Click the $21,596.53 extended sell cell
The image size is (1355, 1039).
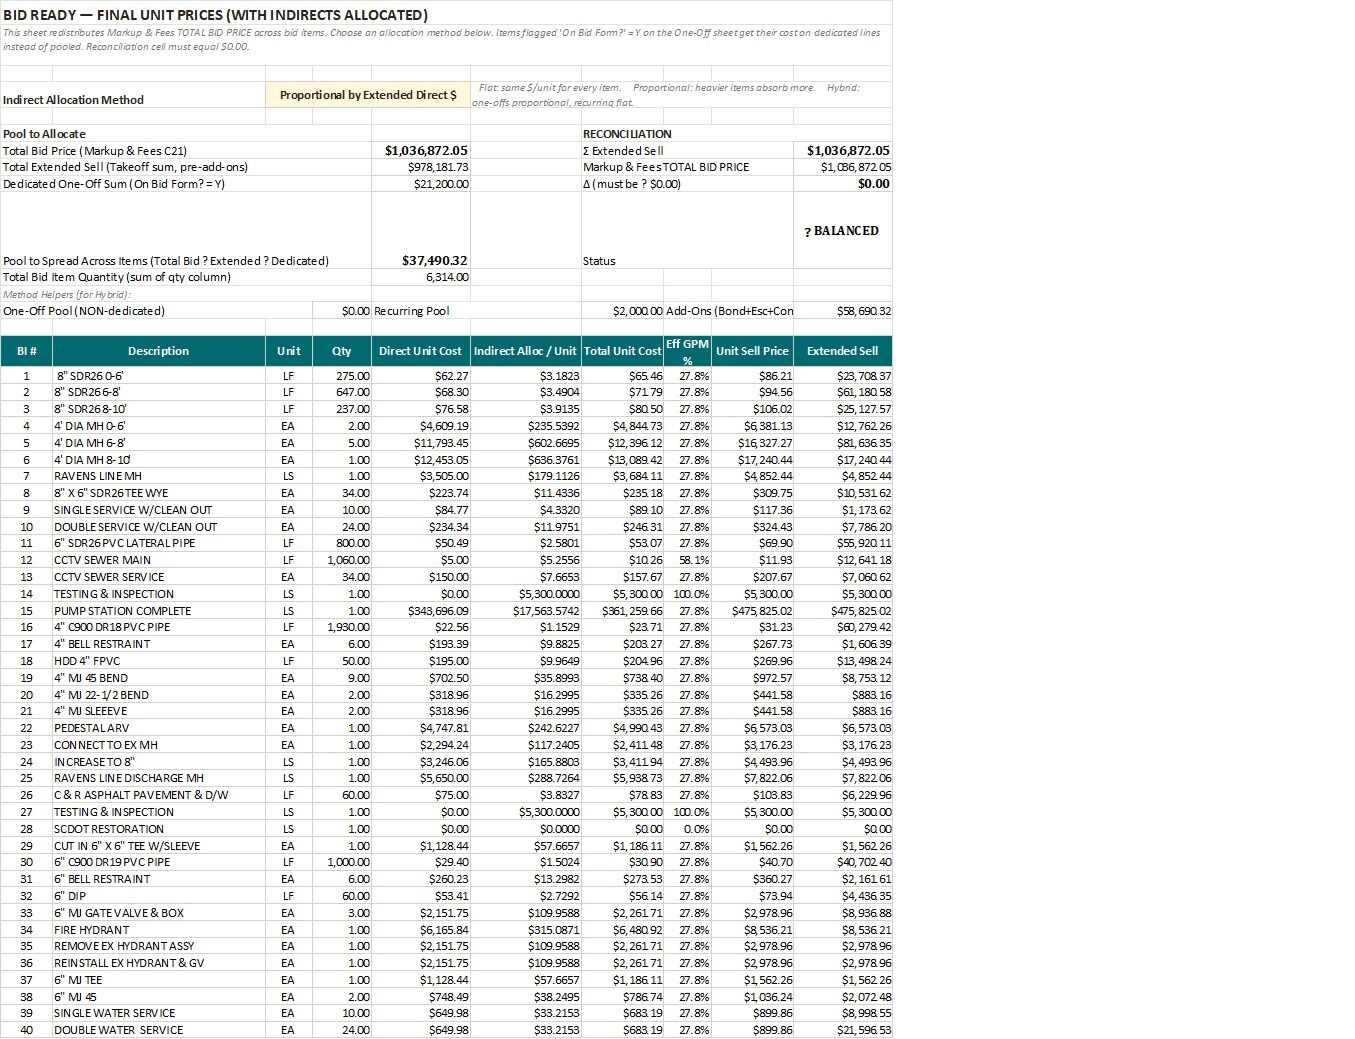tap(843, 1030)
